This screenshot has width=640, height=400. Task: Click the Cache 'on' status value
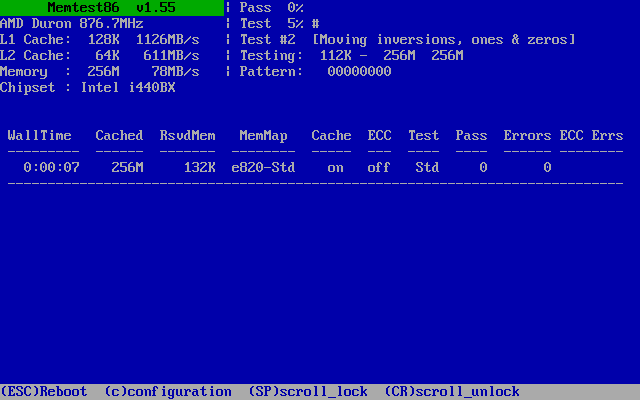[x=335, y=168]
